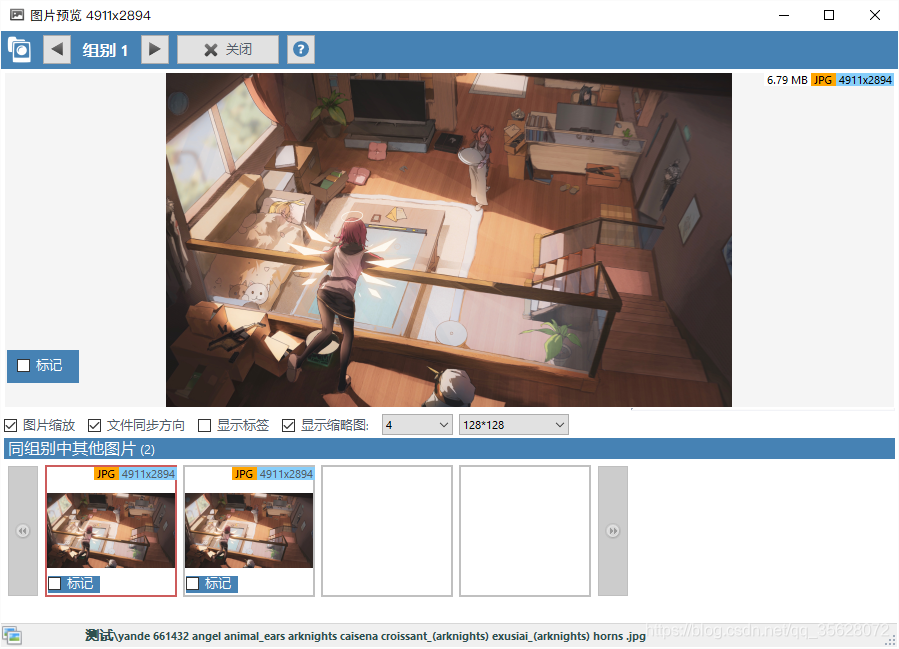Click the window title bar app icon
Image resolution: width=899 pixels, height=649 pixels.
coord(17,15)
